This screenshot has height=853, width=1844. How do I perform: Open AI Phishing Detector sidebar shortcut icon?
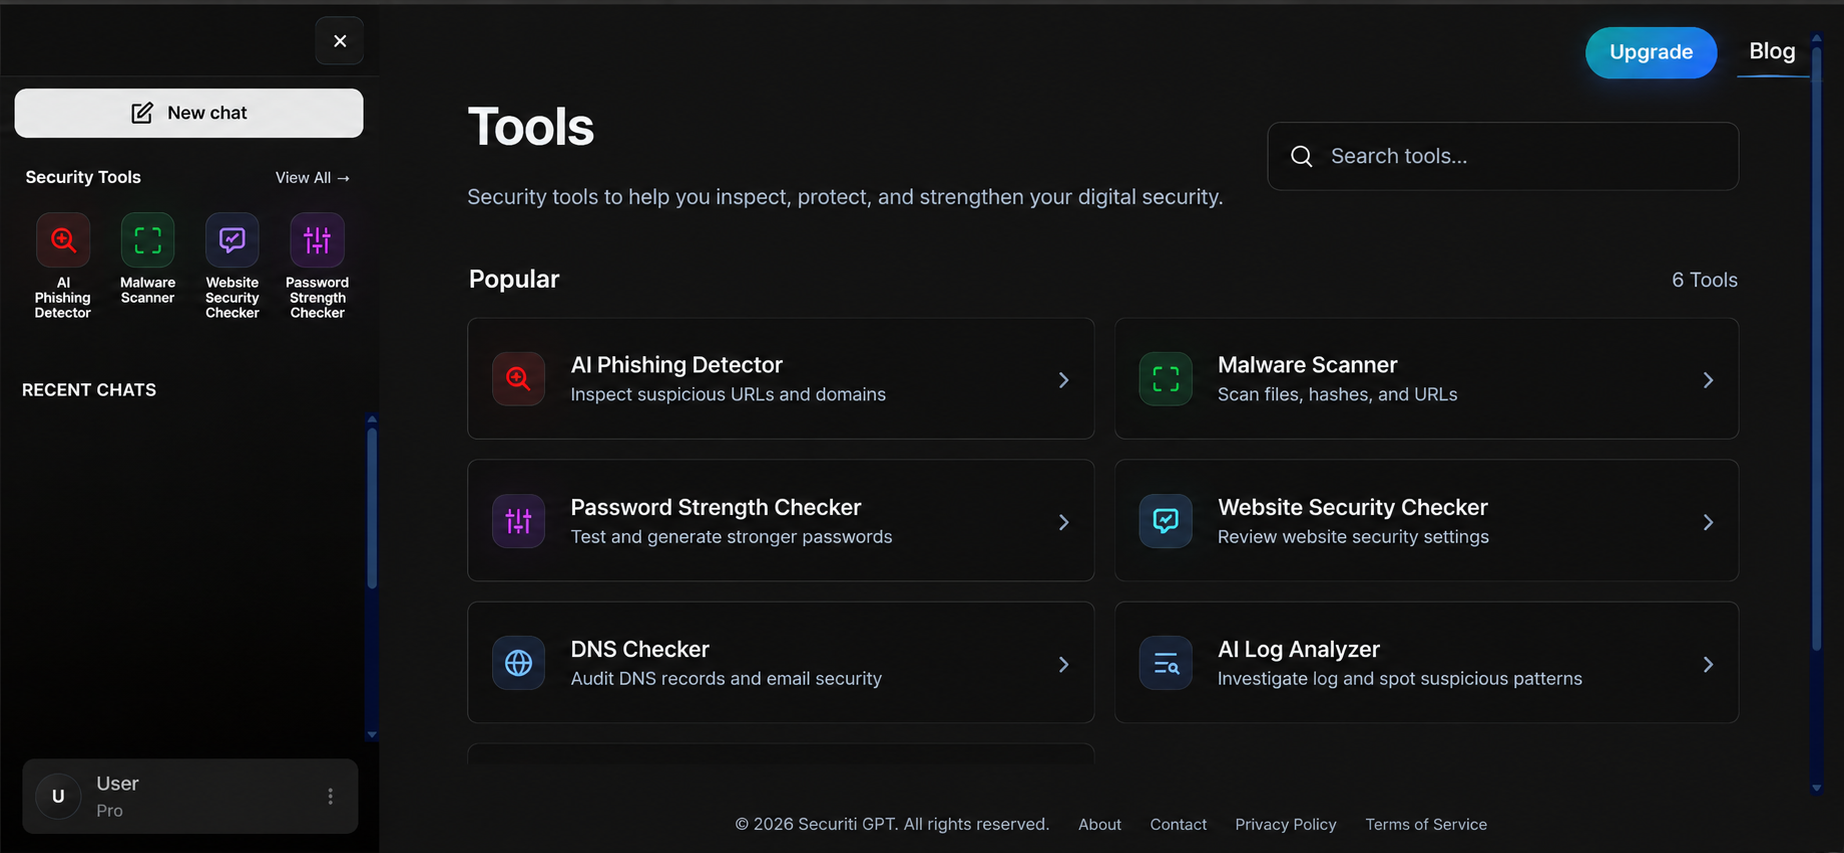click(63, 240)
